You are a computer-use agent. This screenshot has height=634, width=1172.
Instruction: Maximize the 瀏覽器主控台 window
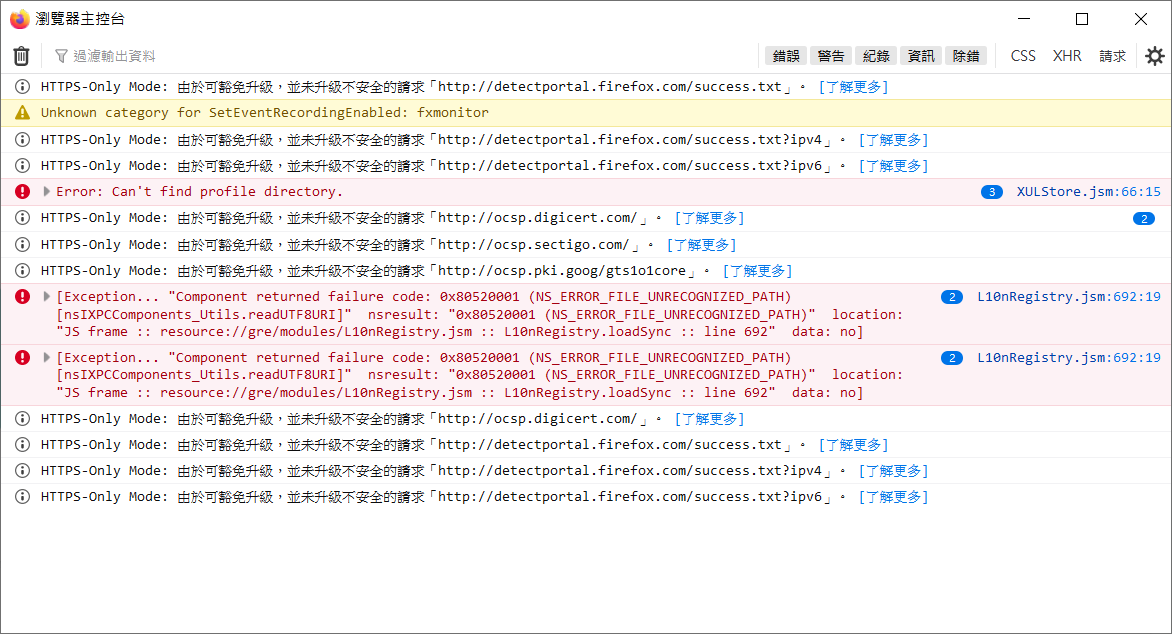pos(1082,19)
